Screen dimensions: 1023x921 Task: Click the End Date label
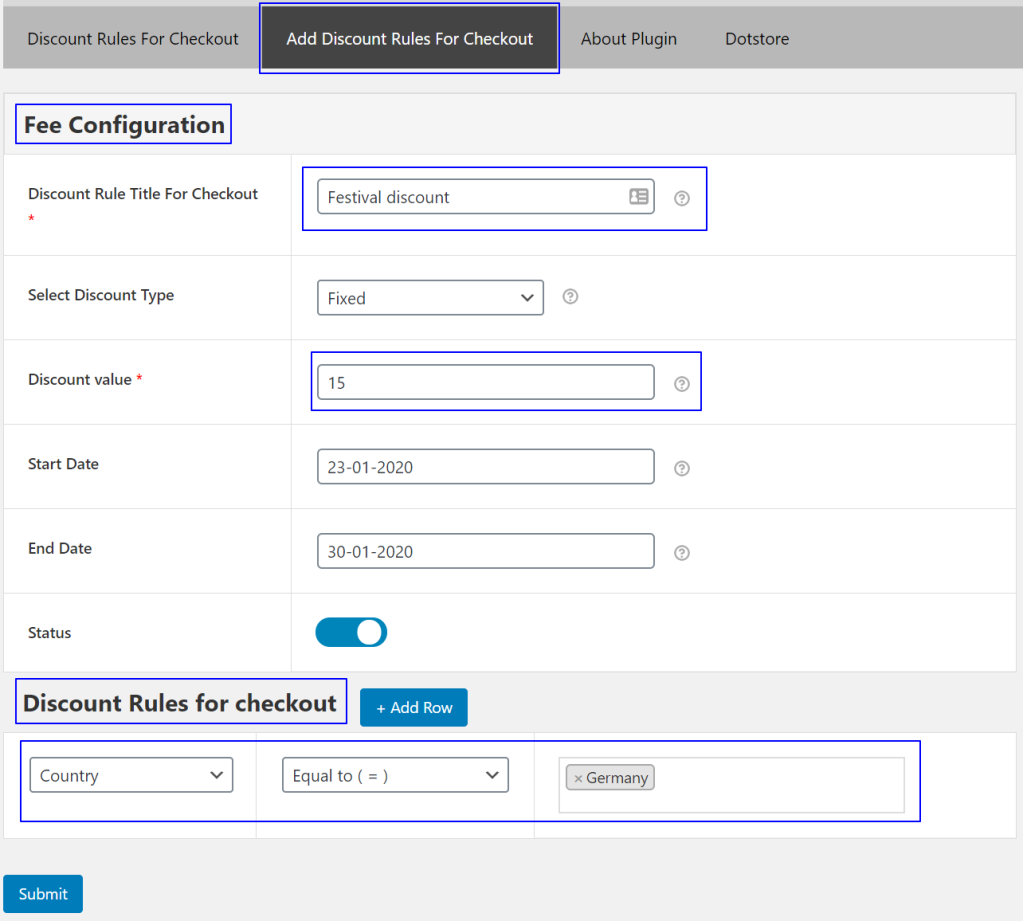pos(60,549)
